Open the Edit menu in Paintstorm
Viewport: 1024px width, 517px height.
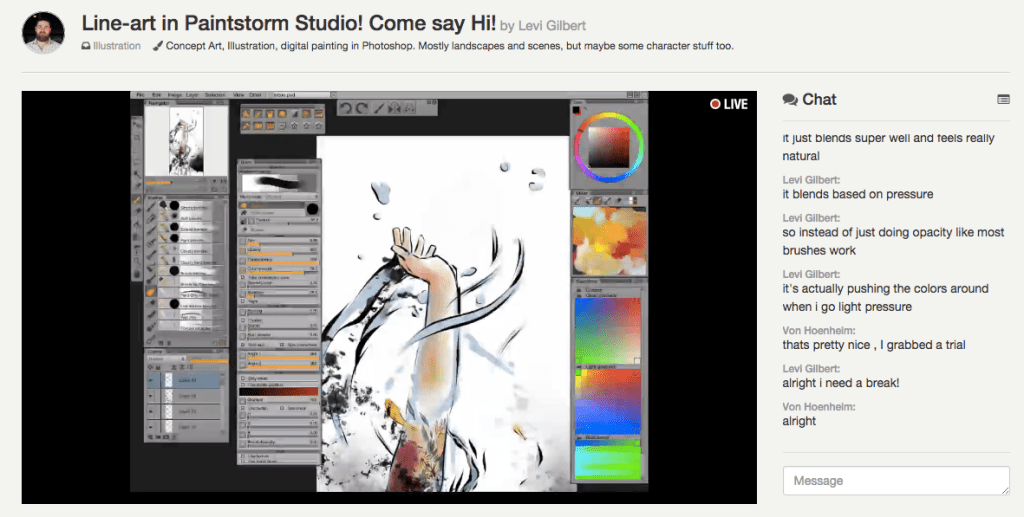coord(157,95)
